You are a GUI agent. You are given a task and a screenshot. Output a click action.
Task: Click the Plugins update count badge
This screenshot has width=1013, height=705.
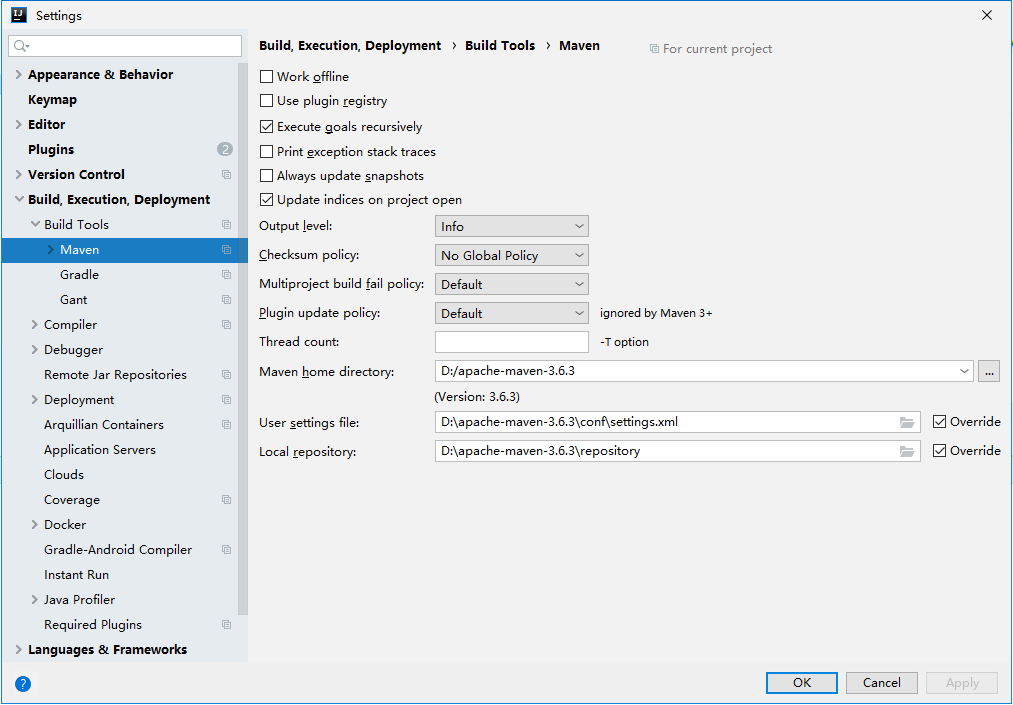(x=225, y=149)
